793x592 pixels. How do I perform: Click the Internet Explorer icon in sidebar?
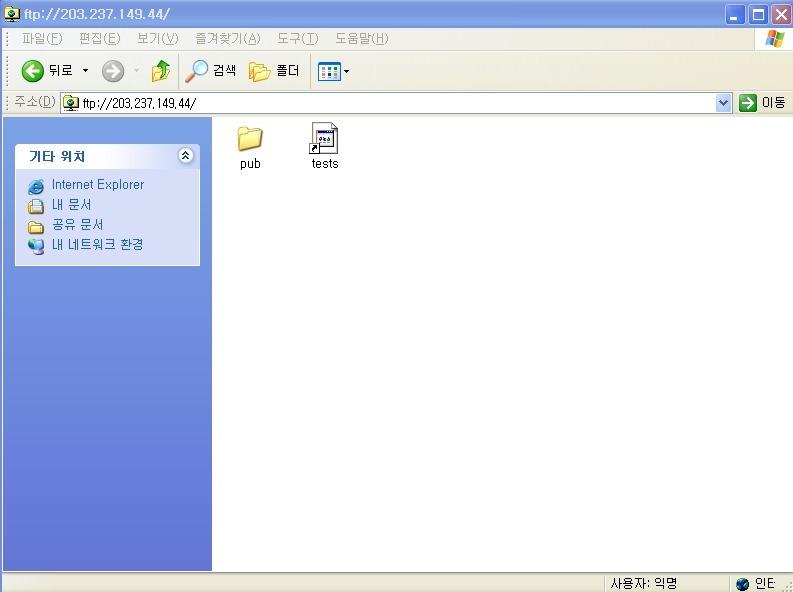click(x=36, y=187)
